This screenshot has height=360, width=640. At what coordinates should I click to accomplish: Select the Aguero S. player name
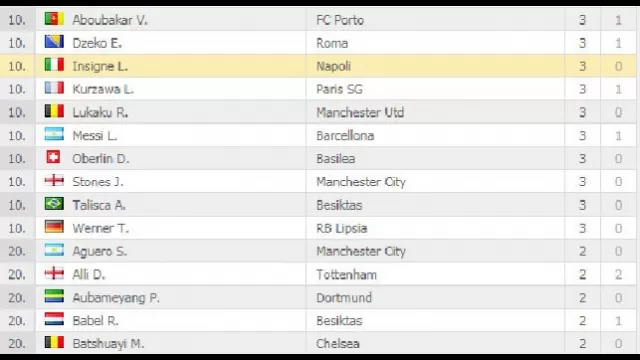click(100, 251)
